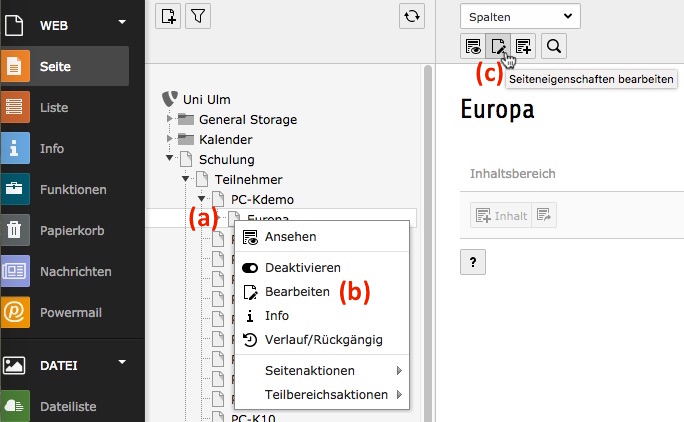Collapse the DATEI module group

coord(122,361)
